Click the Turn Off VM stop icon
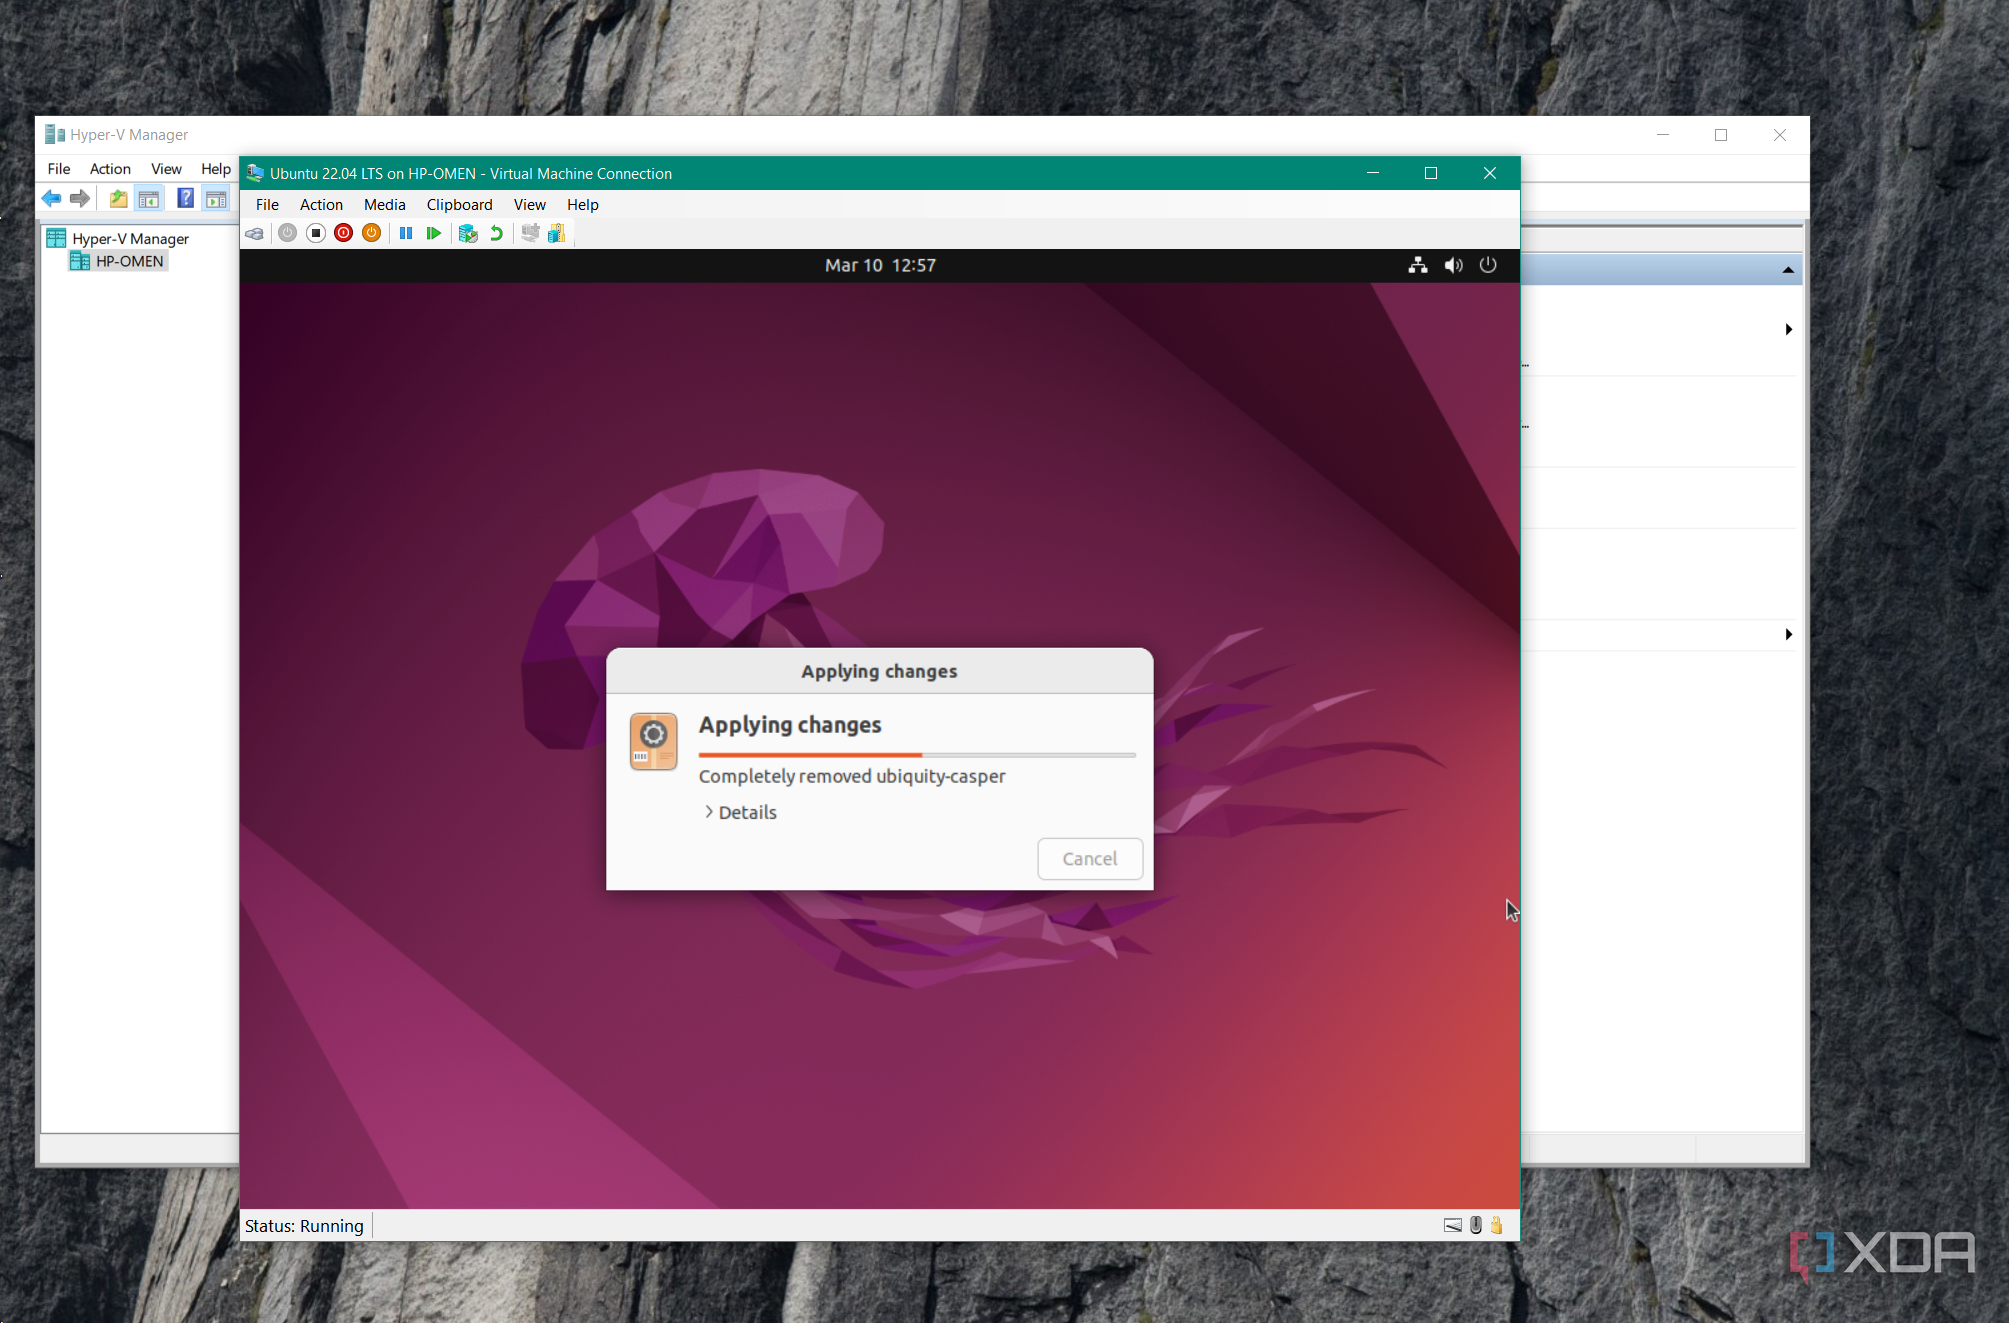Viewport: 2009px width, 1323px height. [315, 233]
